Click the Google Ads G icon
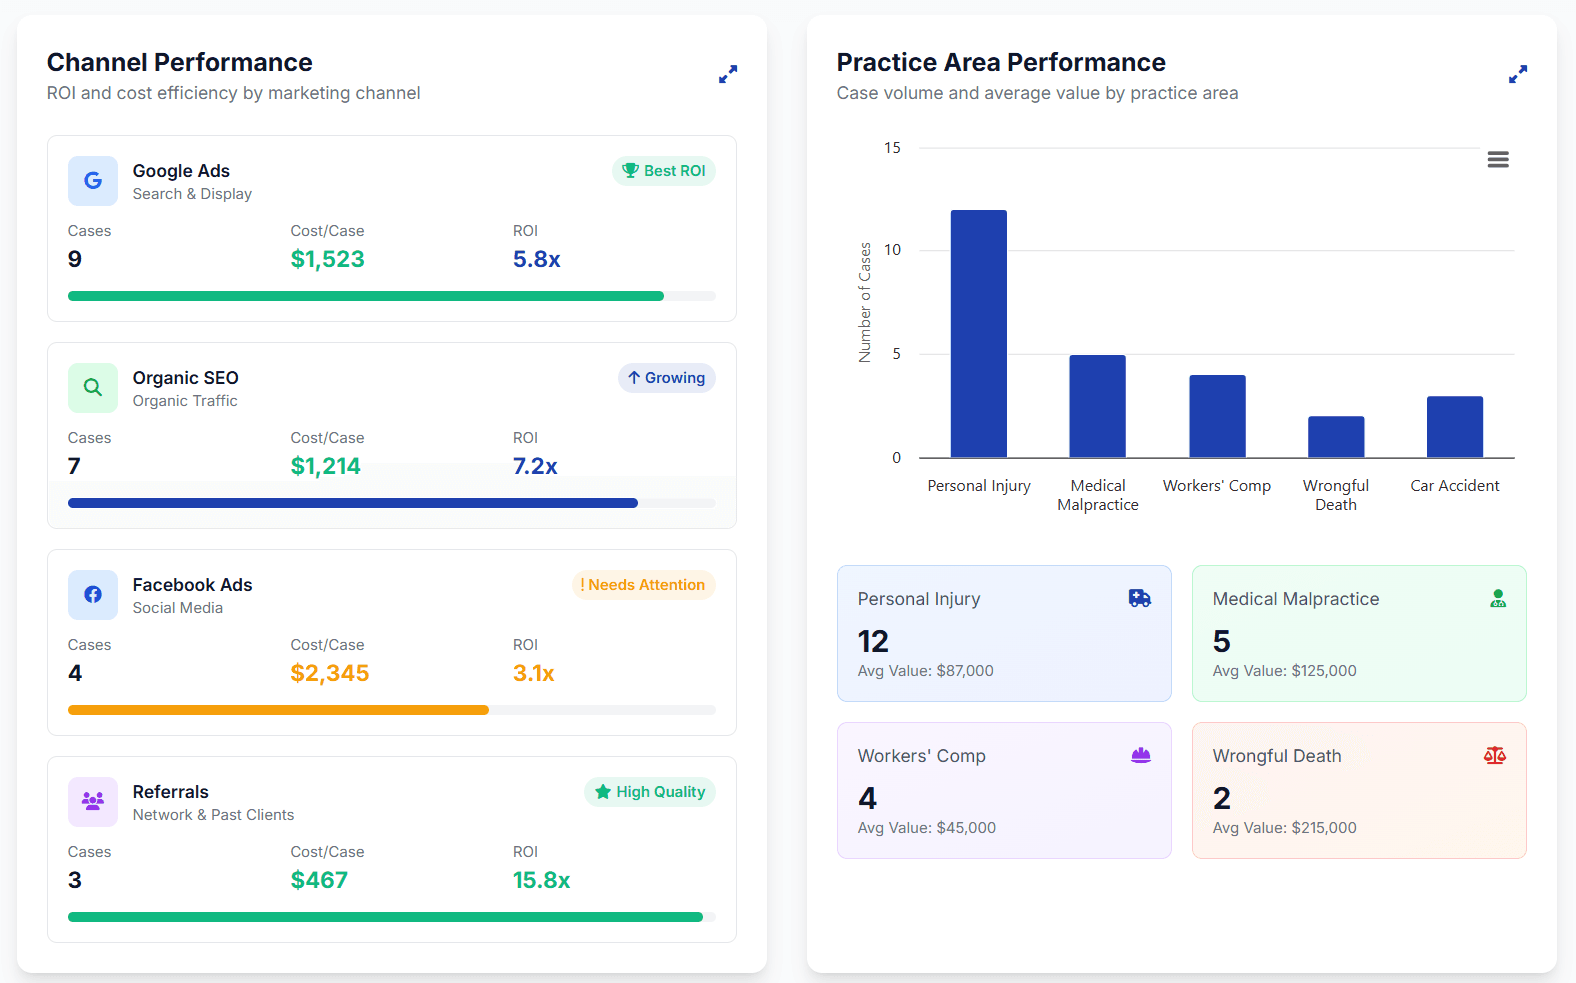 [93, 181]
